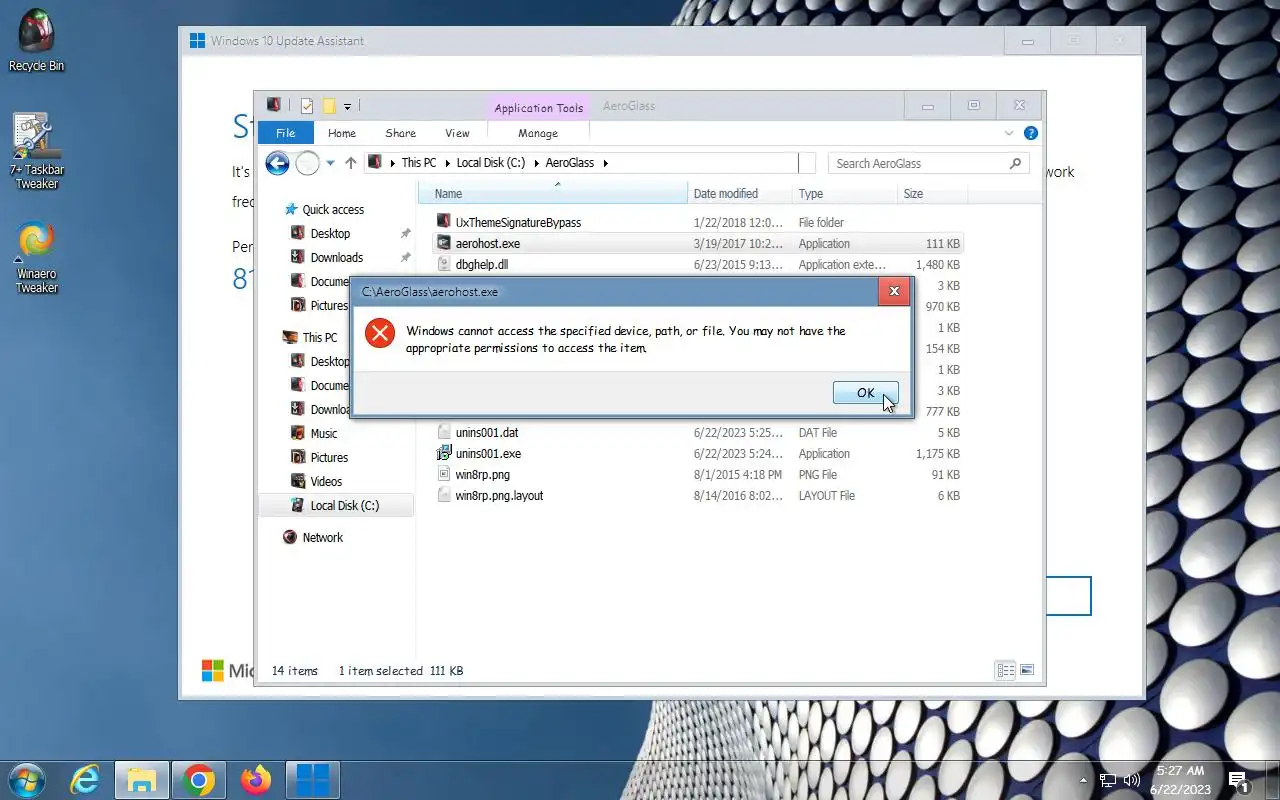Viewport: 1280px width, 800px height.
Task: Open the View ribbon tab
Action: (x=457, y=133)
